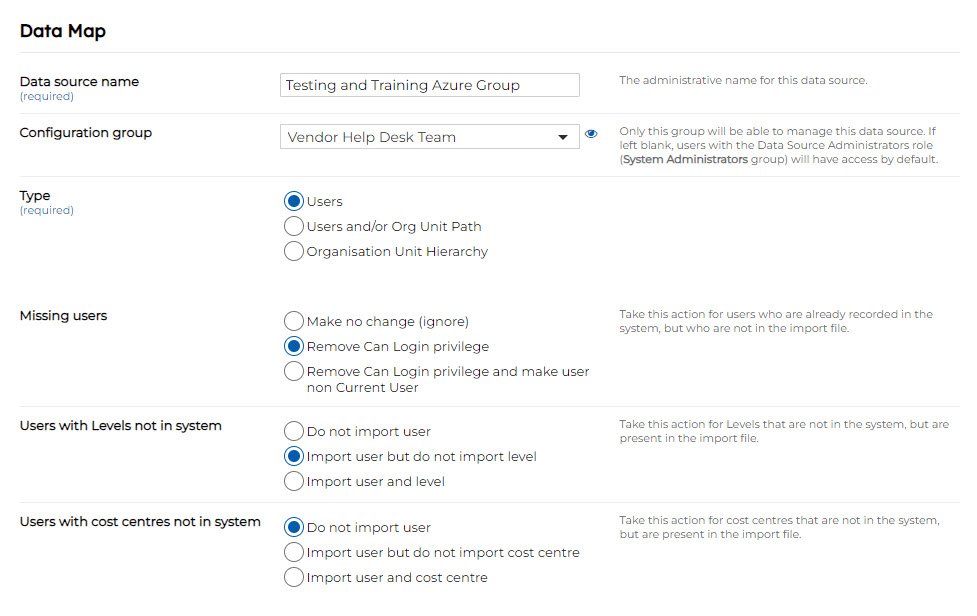This screenshot has width=977, height=616.
Task: View the selected configuration group via eye icon
Action: pyautogui.click(x=591, y=134)
